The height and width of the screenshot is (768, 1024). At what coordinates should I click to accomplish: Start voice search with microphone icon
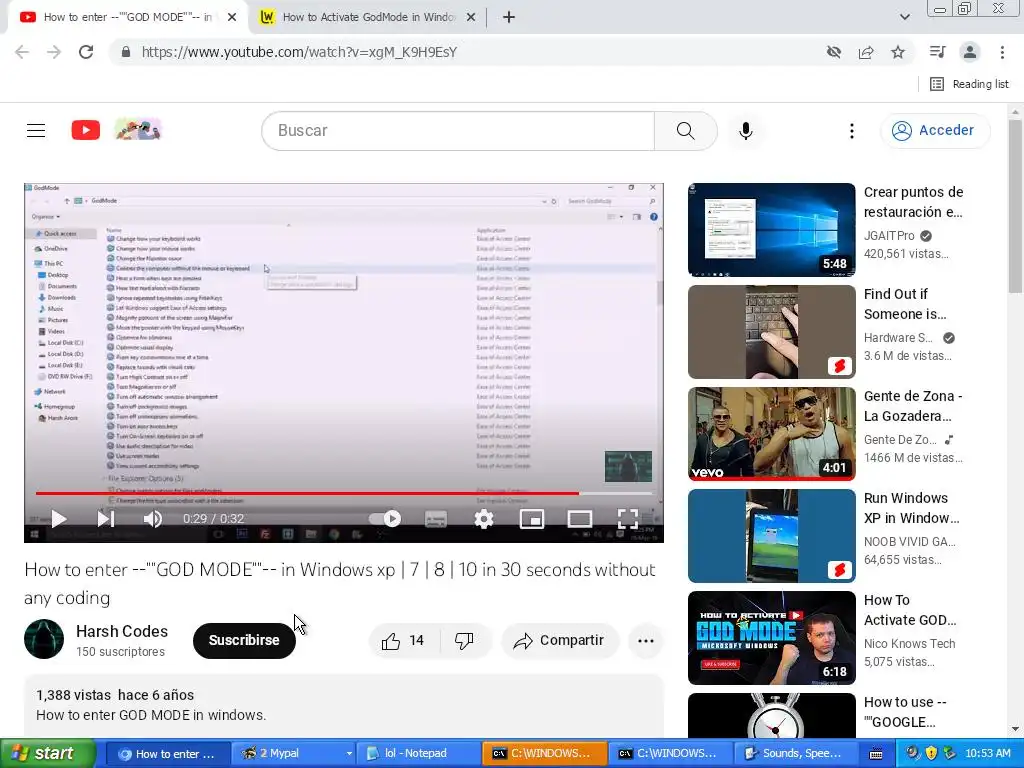coord(746,131)
